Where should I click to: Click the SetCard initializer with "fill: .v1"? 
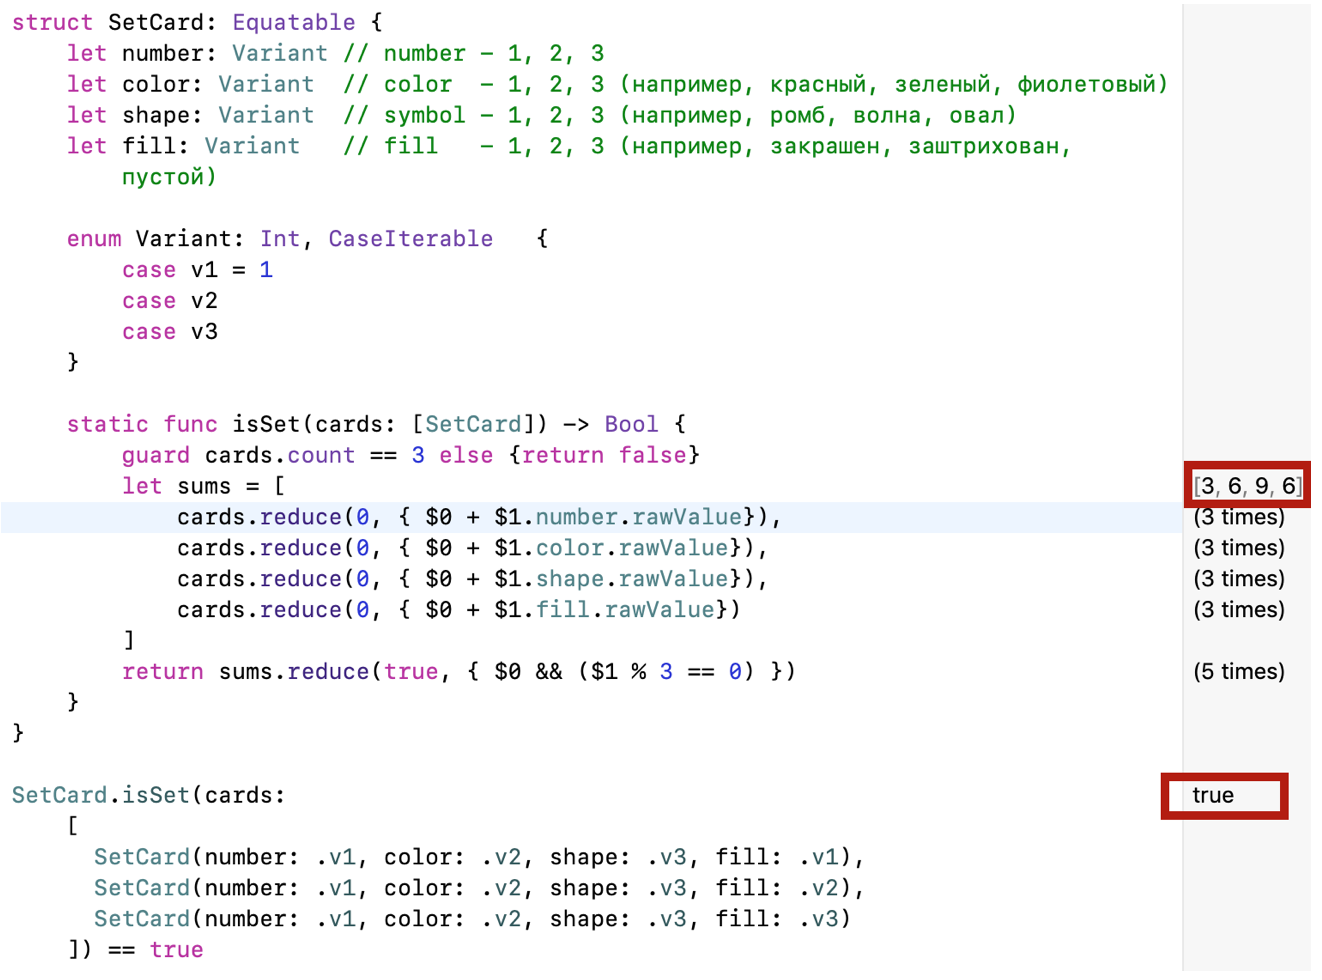click(480, 857)
